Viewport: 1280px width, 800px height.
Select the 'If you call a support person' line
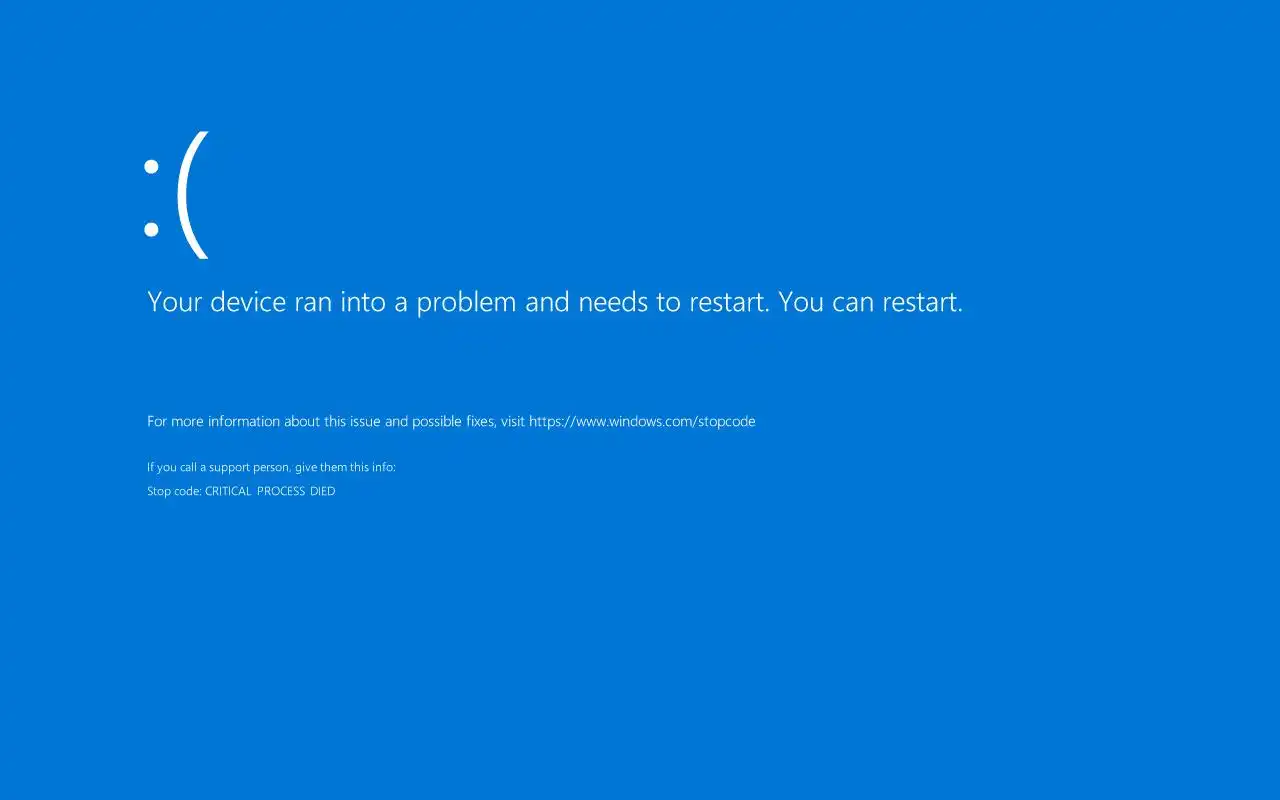coord(271,467)
